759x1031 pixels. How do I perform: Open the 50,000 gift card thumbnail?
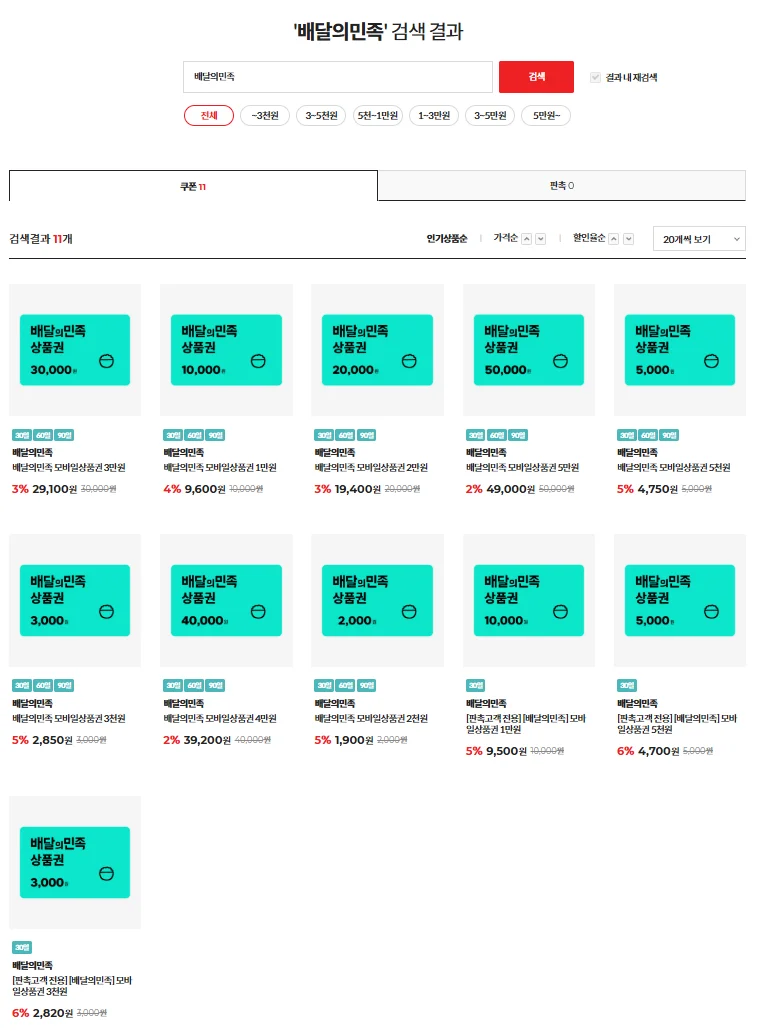tap(529, 350)
